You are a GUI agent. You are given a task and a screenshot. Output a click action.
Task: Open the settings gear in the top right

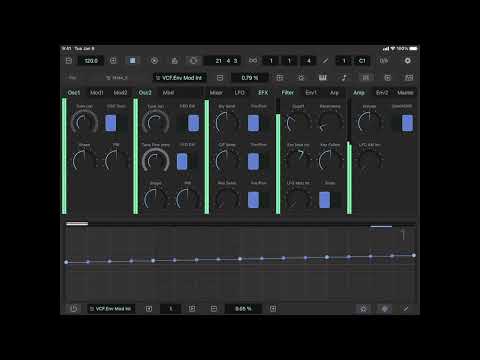(407, 61)
